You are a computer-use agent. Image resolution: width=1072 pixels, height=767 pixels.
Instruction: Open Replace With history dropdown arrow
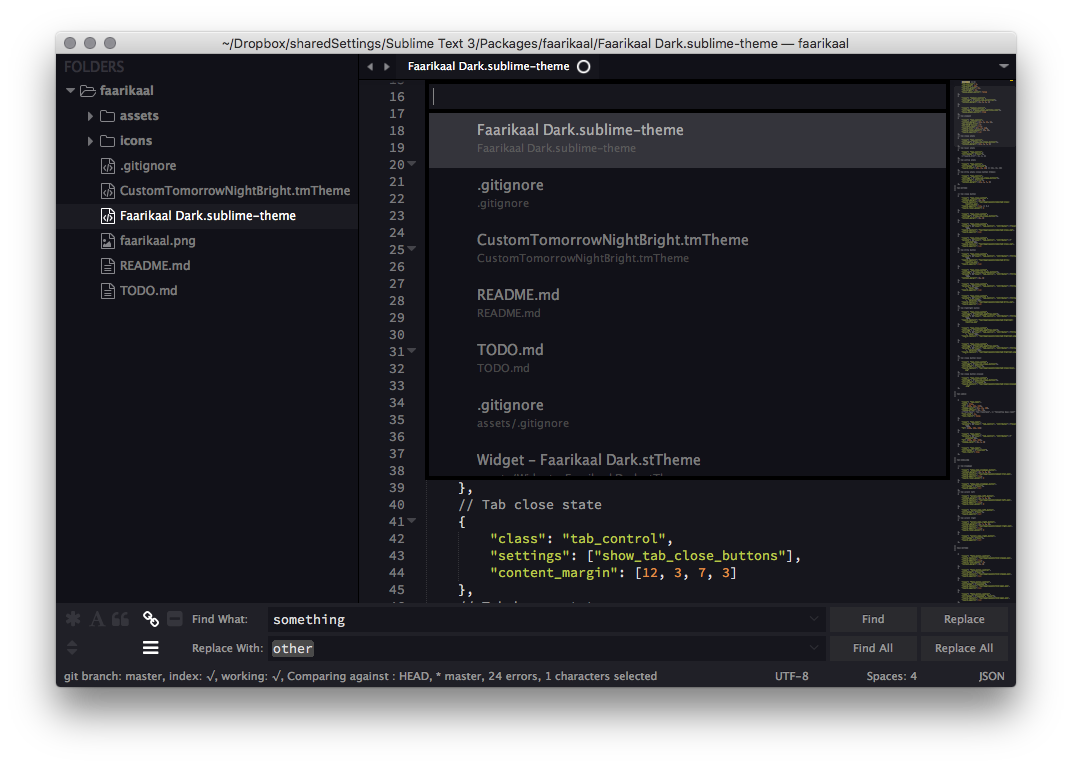814,647
